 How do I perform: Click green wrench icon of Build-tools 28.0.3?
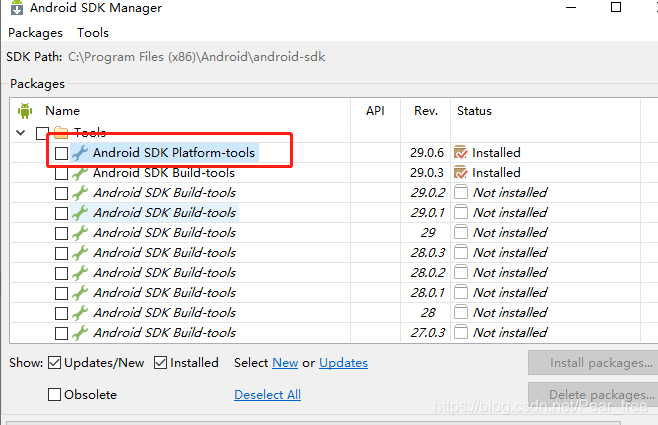(x=79, y=253)
